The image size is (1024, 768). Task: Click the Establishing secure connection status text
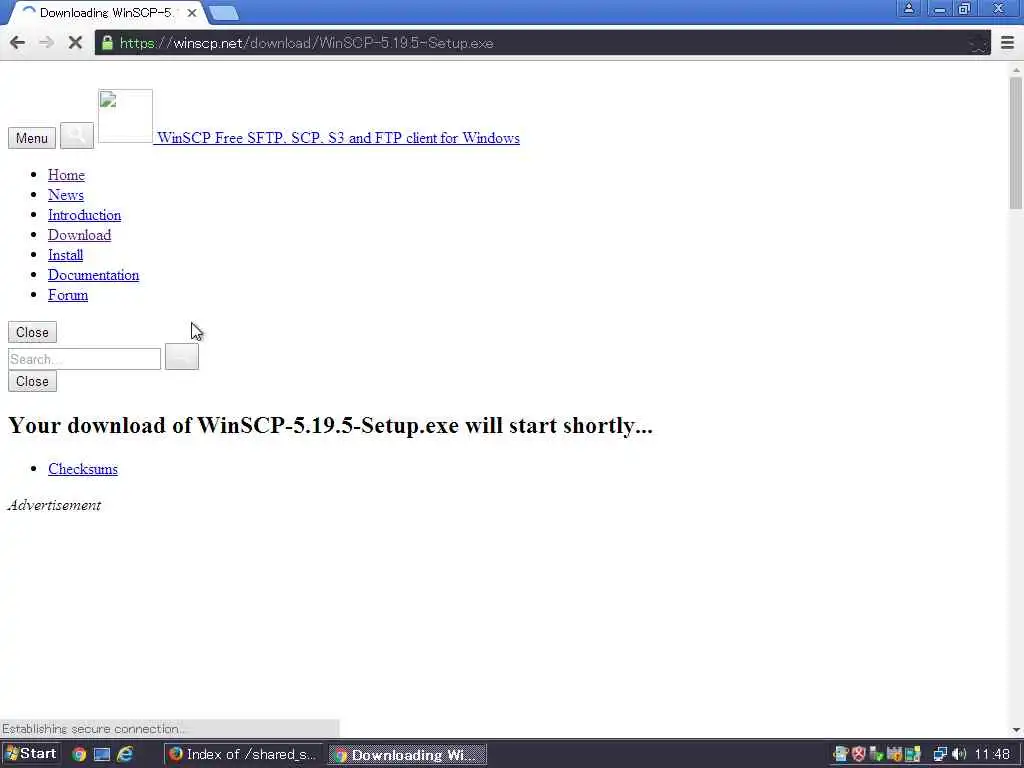click(x=93, y=729)
